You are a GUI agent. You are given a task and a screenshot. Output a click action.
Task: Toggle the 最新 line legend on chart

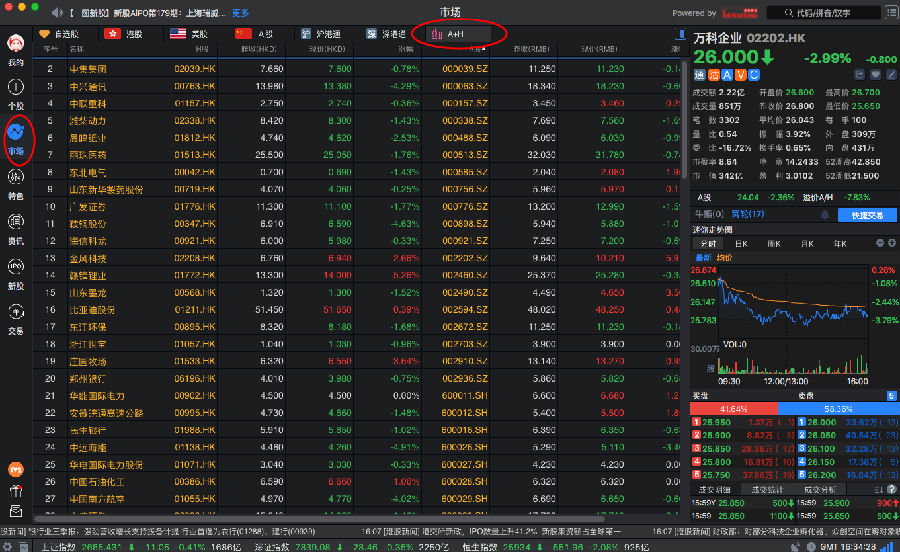pyautogui.click(x=703, y=258)
